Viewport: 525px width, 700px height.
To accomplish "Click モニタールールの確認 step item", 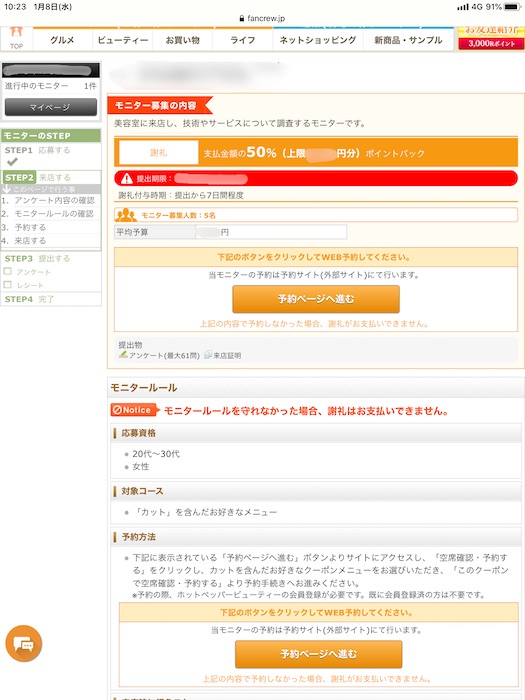I will pos(48,214).
